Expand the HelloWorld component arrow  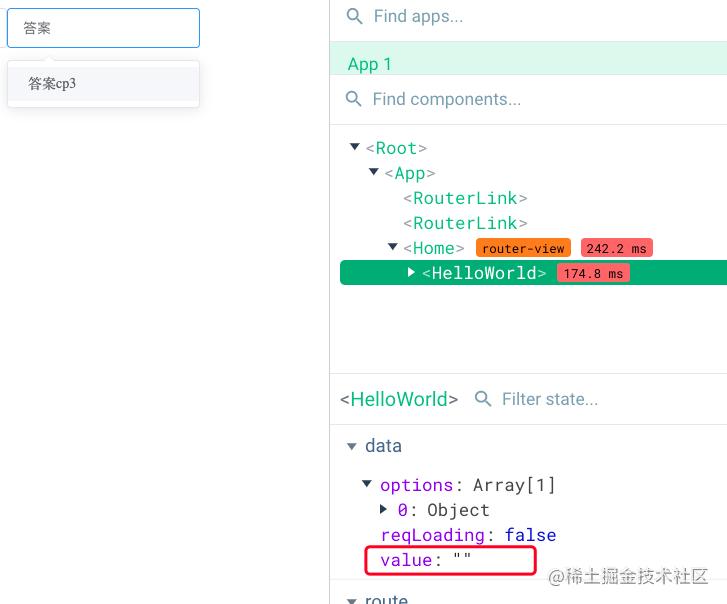[x=411, y=272]
